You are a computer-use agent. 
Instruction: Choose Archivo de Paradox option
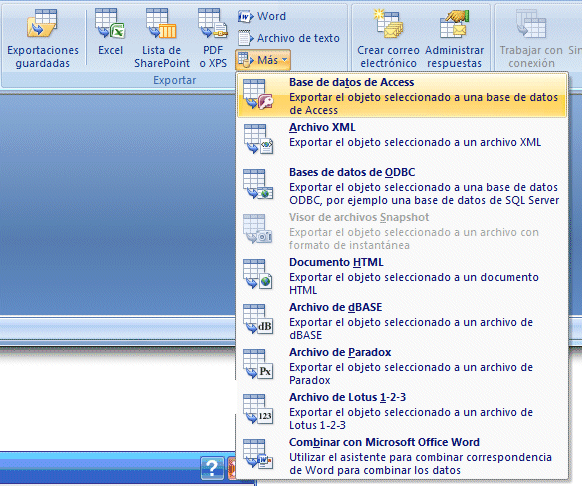402,365
